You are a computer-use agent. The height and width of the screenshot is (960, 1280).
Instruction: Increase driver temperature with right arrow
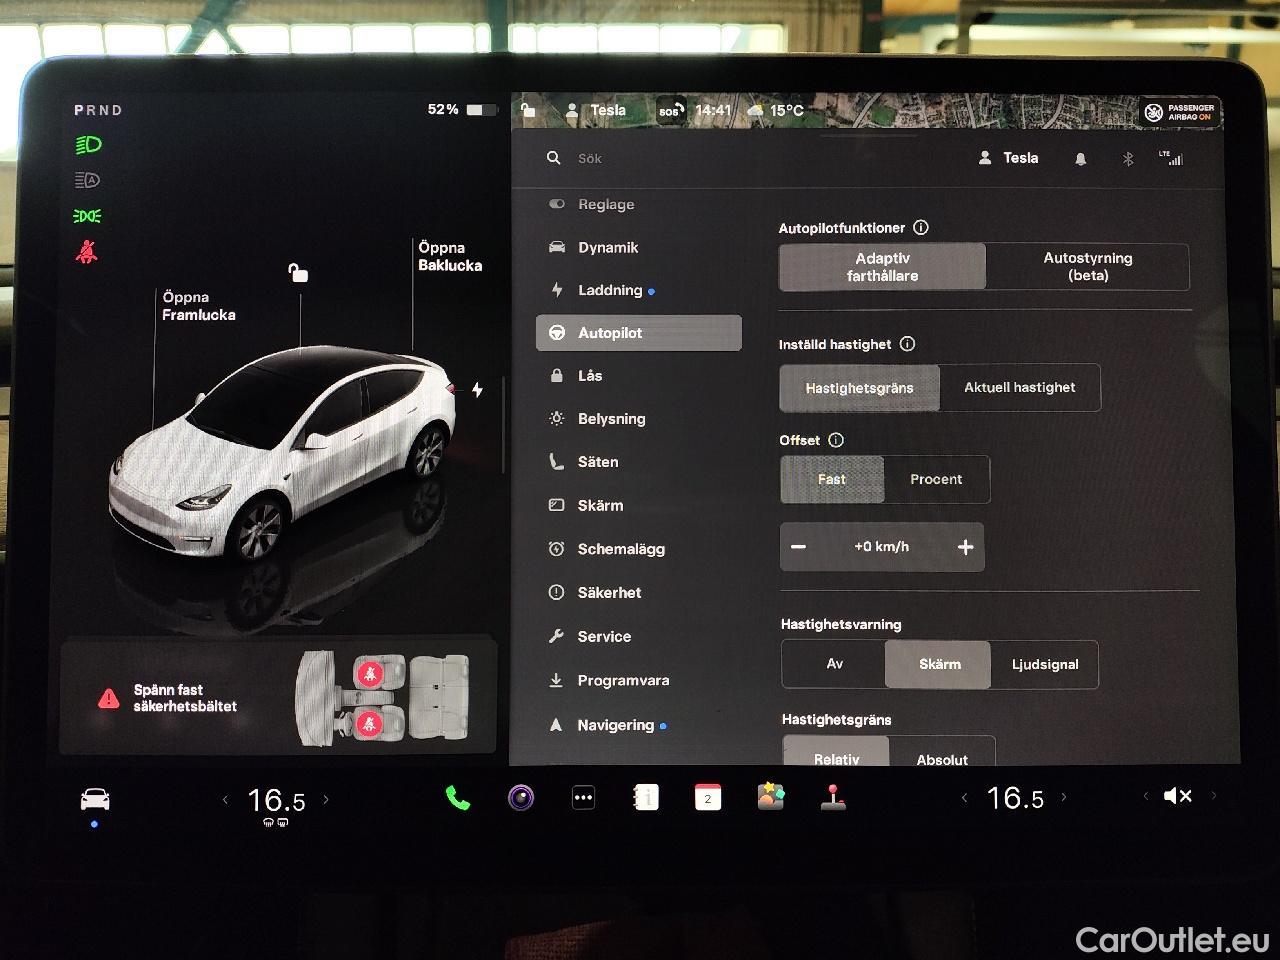click(326, 800)
